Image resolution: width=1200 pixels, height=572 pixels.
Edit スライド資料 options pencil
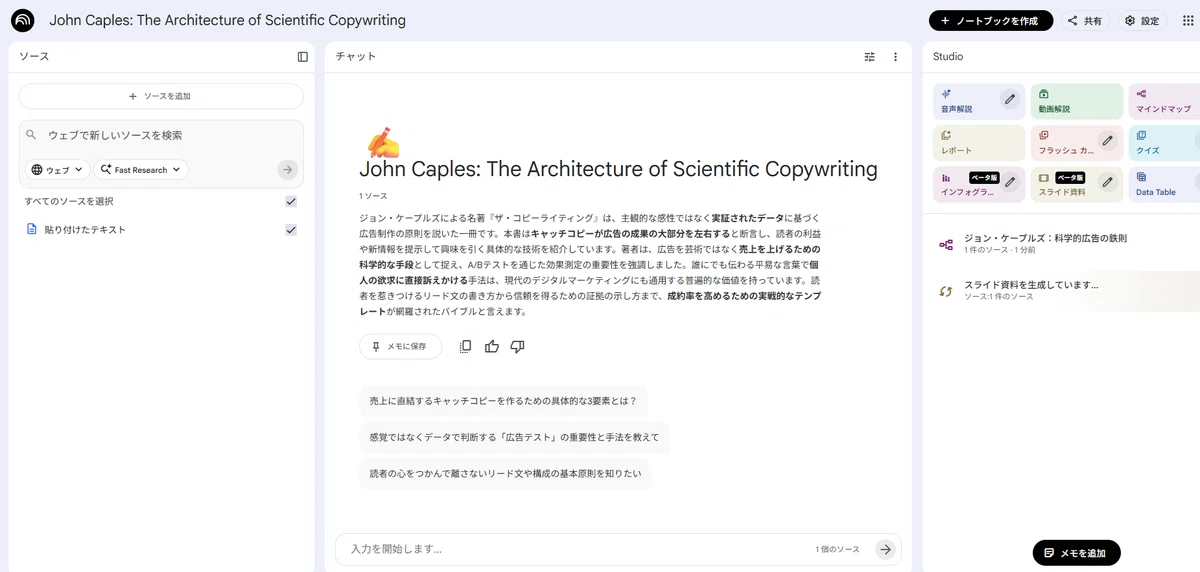1107,182
